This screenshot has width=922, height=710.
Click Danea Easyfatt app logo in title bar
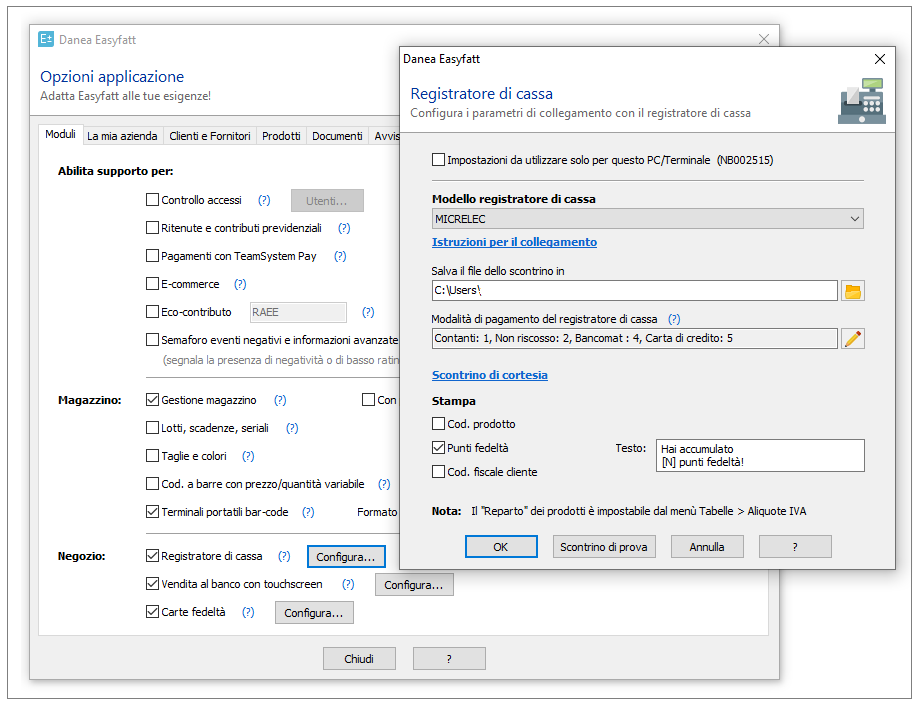tap(46, 39)
